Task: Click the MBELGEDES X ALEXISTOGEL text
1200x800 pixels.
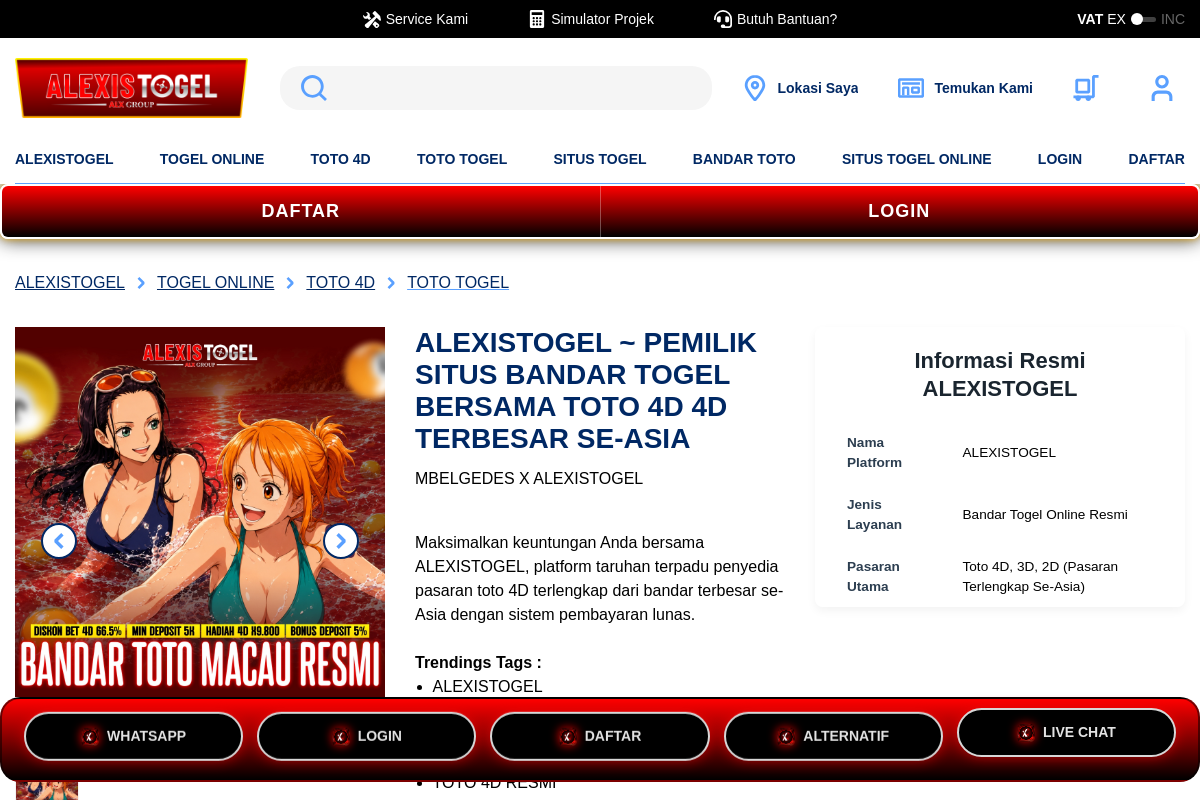Action: (529, 479)
